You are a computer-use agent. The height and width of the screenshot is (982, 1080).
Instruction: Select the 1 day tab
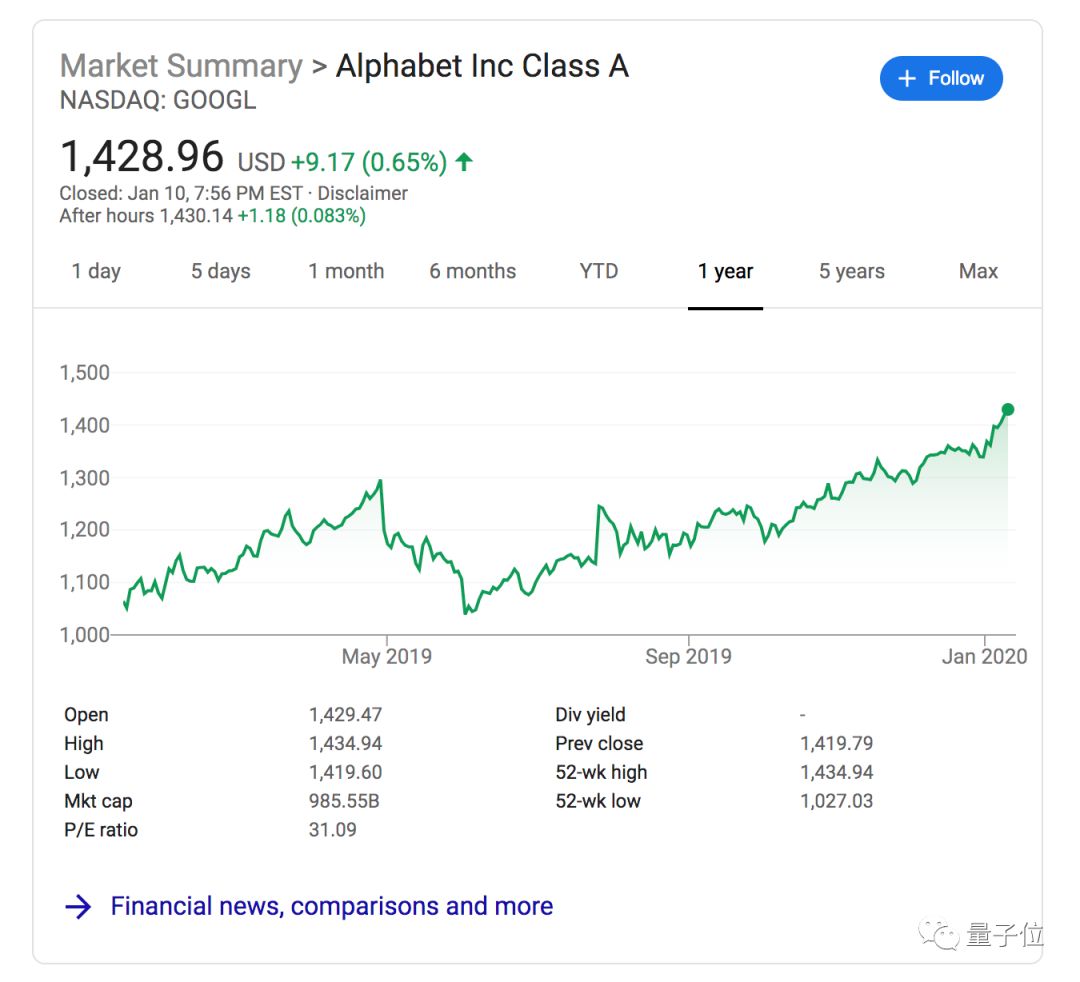click(96, 271)
